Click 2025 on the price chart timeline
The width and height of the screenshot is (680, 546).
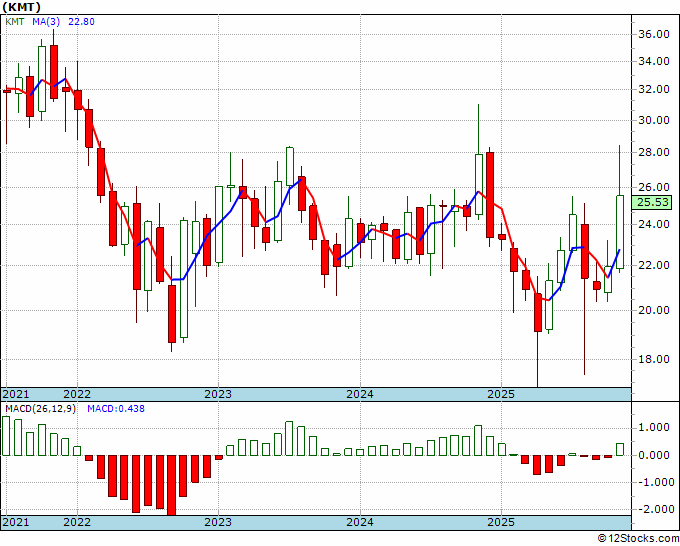pyautogui.click(x=501, y=394)
